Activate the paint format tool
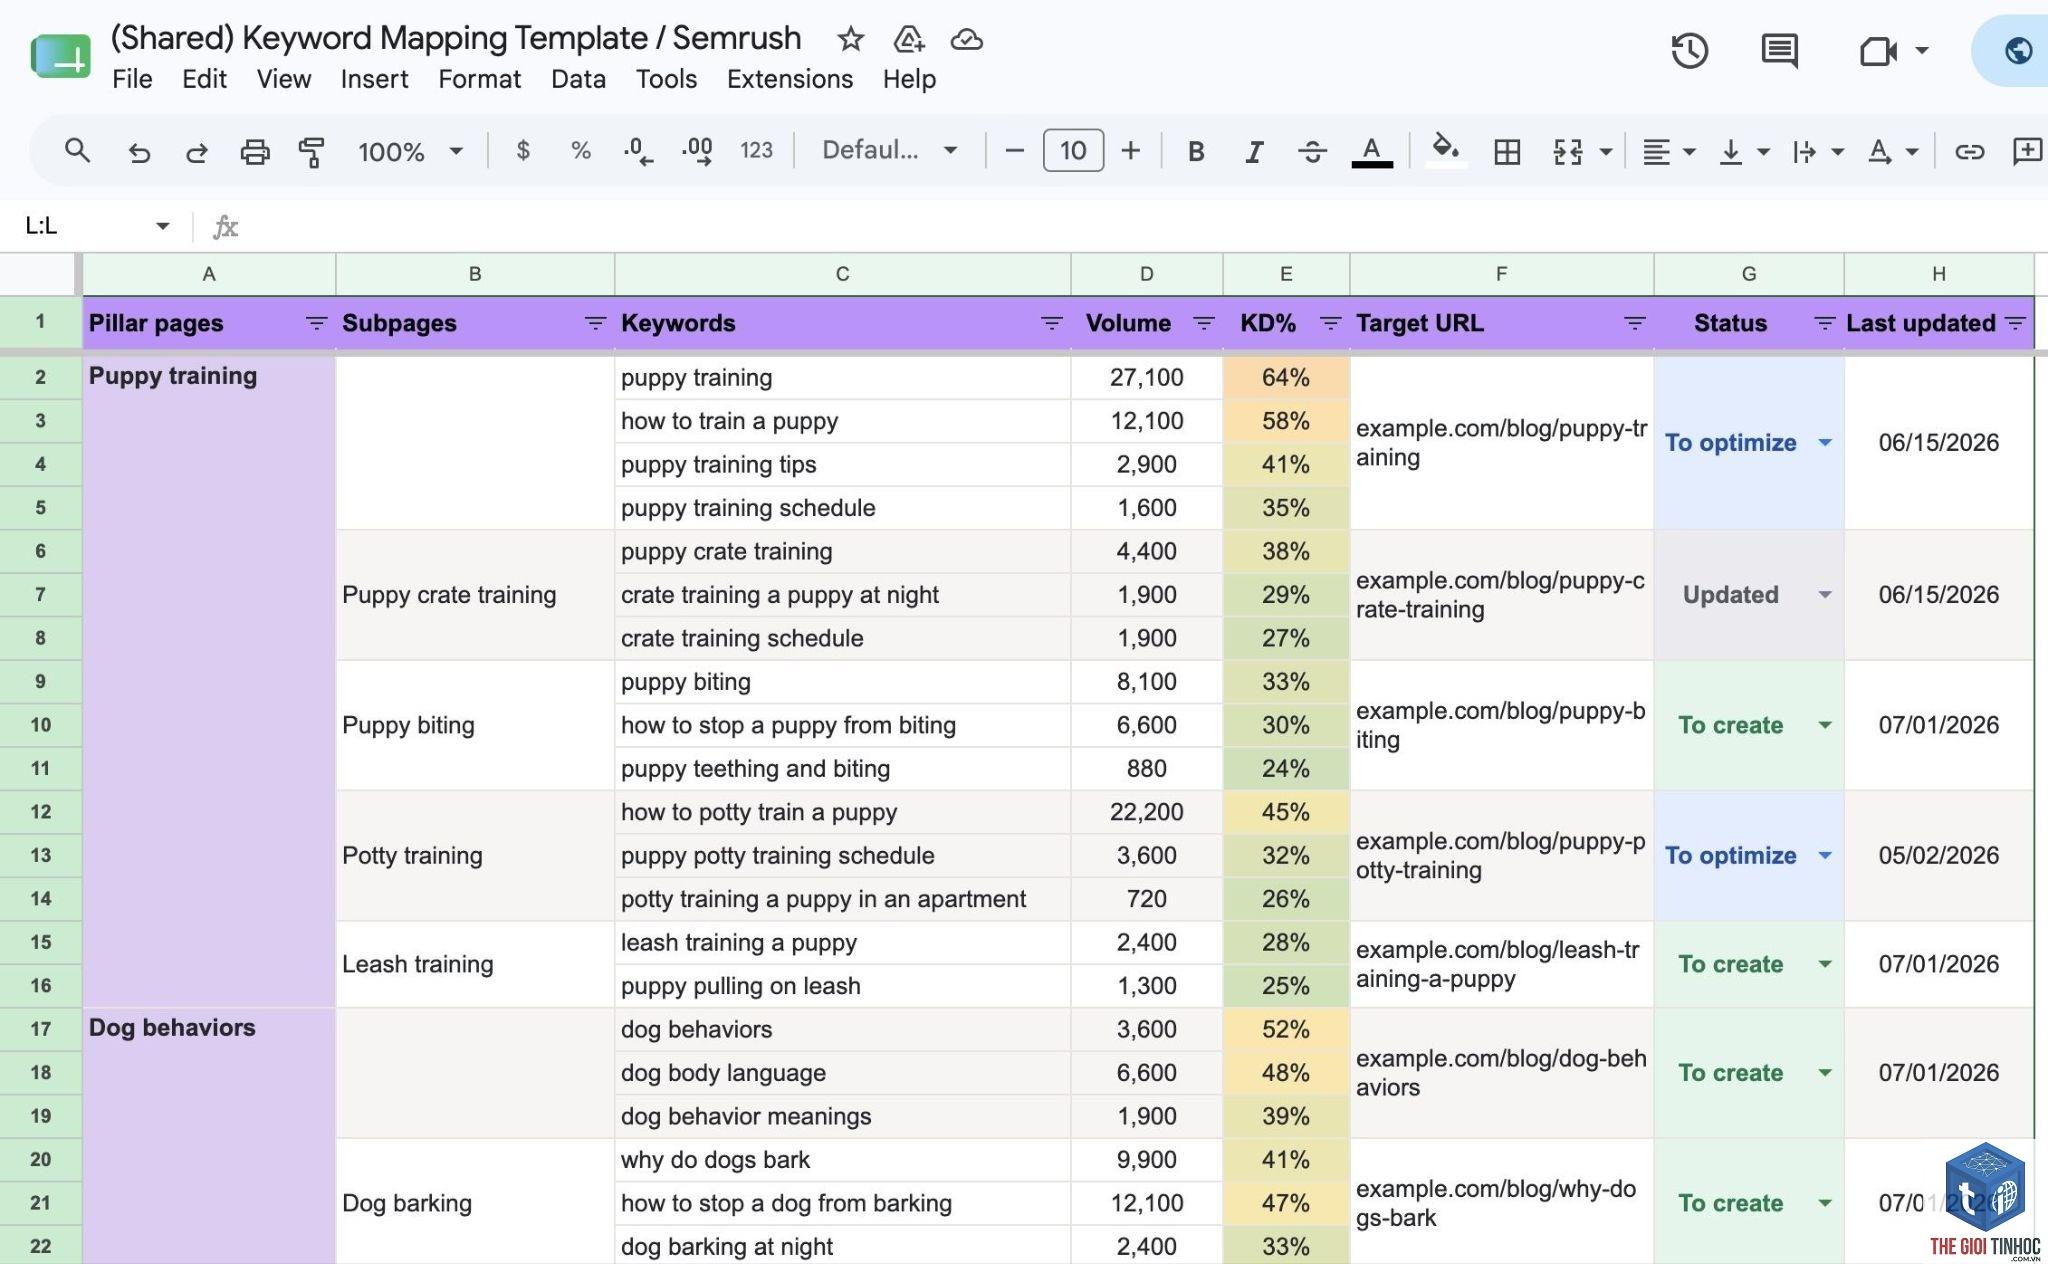The height and width of the screenshot is (1264, 2048). pyautogui.click(x=312, y=152)
